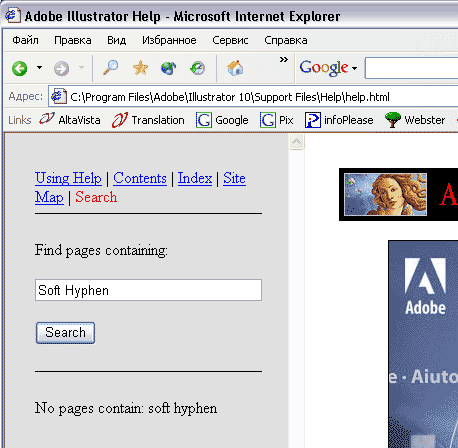Click the Adobe logo splash image
The width and height of the screenshot is (458, 448).
pyautogui.click(x=425, y=287)
